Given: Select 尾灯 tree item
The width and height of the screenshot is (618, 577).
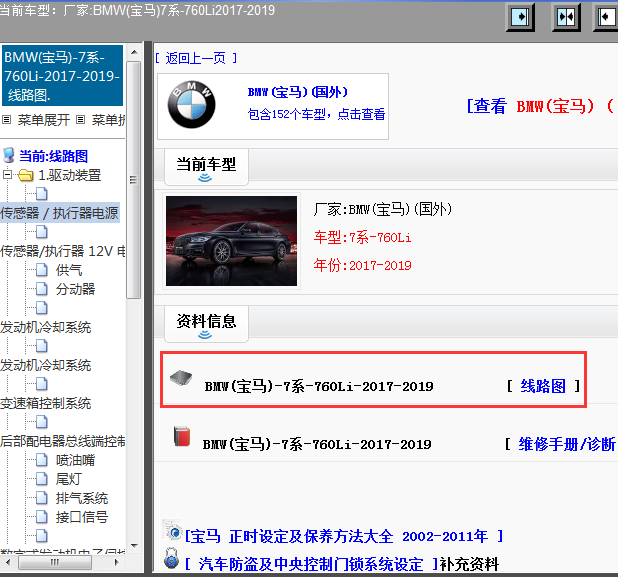Looking at the screenshot, I should 69,479.
